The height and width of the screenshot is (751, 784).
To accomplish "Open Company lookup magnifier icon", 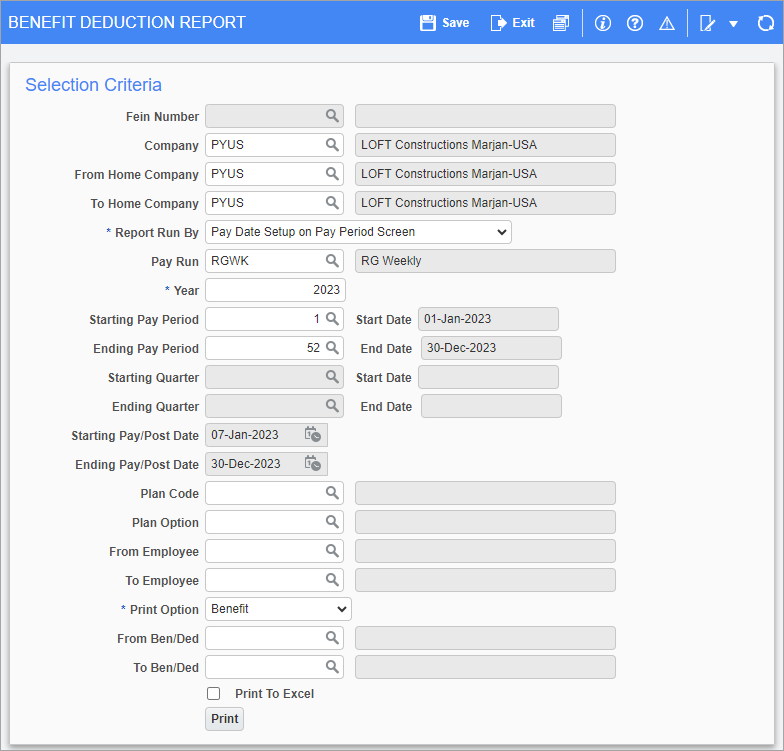I will tap(332, 145).
